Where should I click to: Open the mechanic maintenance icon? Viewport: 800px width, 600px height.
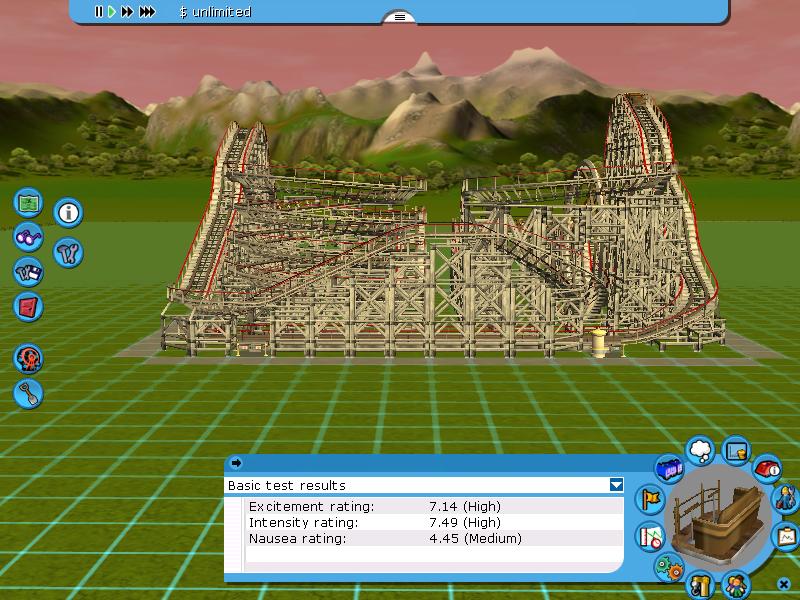coord(786,498)
